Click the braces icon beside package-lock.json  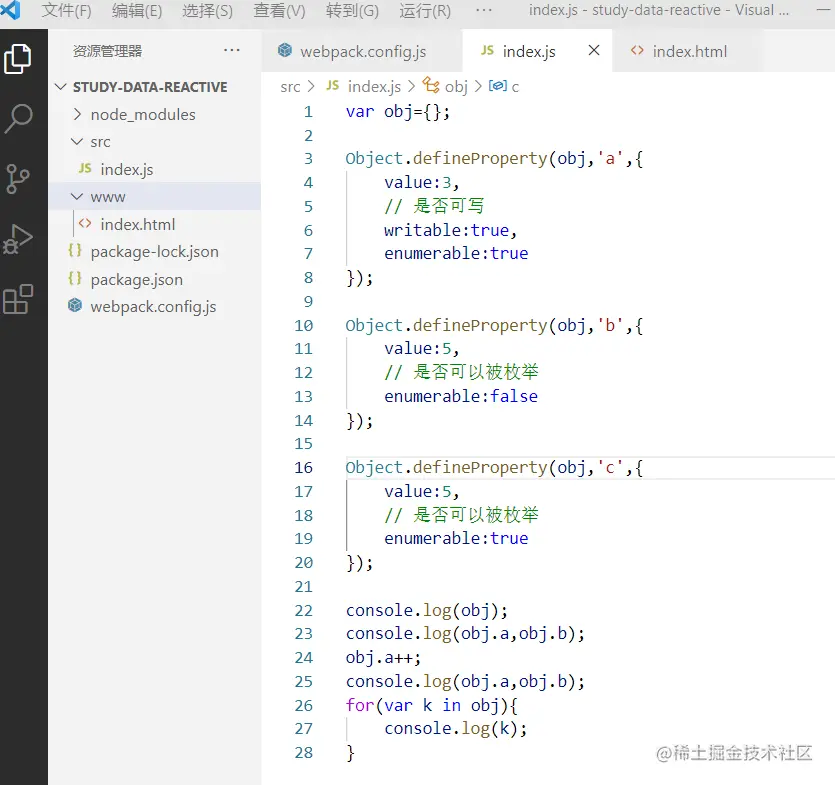75,250
